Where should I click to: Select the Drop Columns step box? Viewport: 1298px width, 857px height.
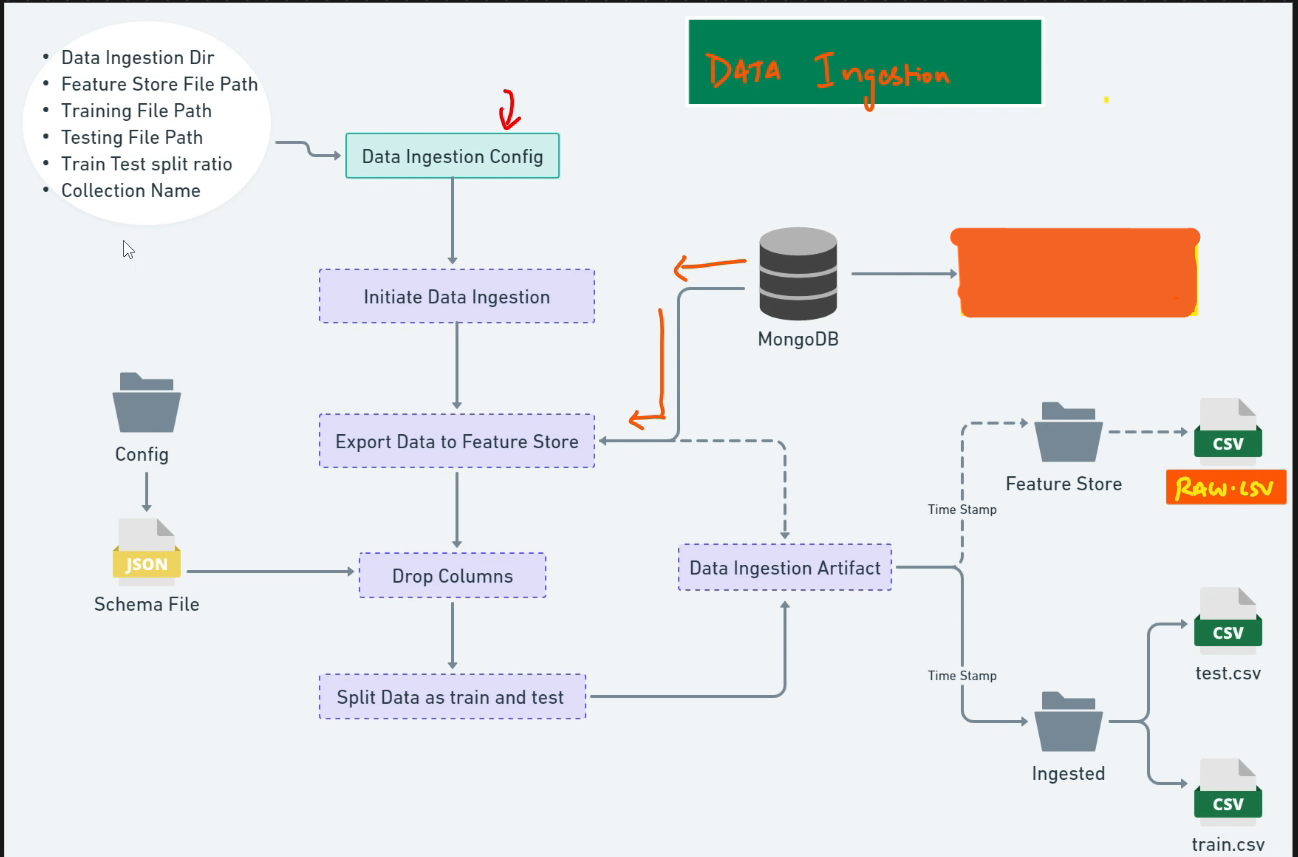point(452,576)
